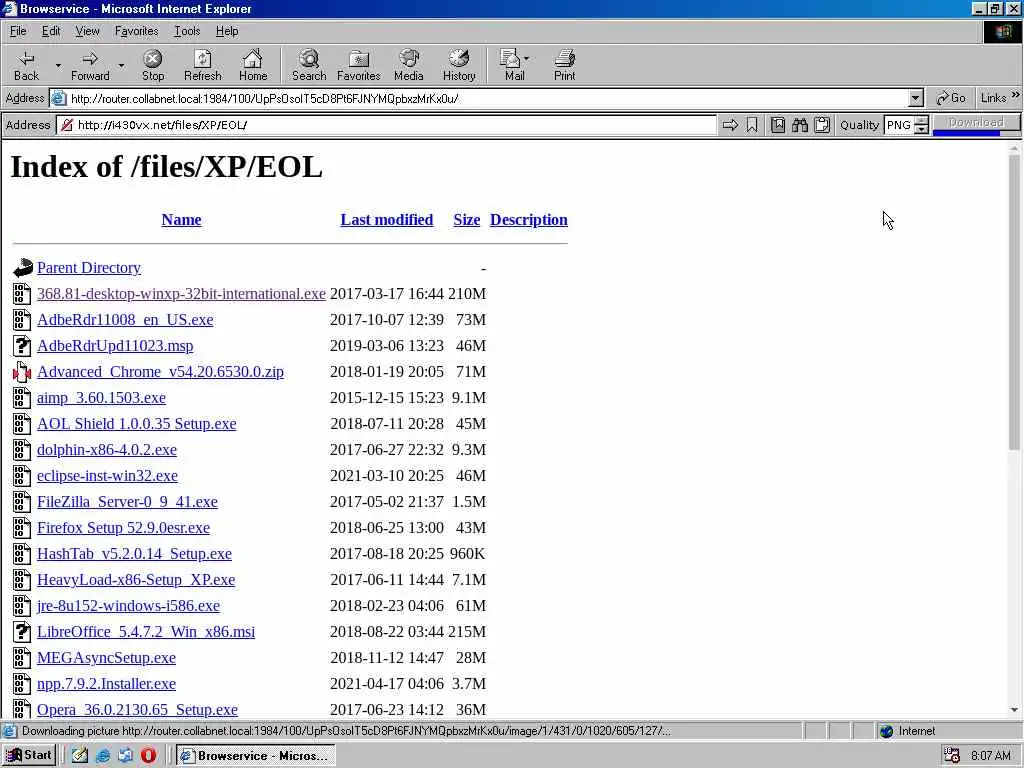This screenshot has width=1024, height=768.
Task: Click the Go button
Action: [951, 98]
